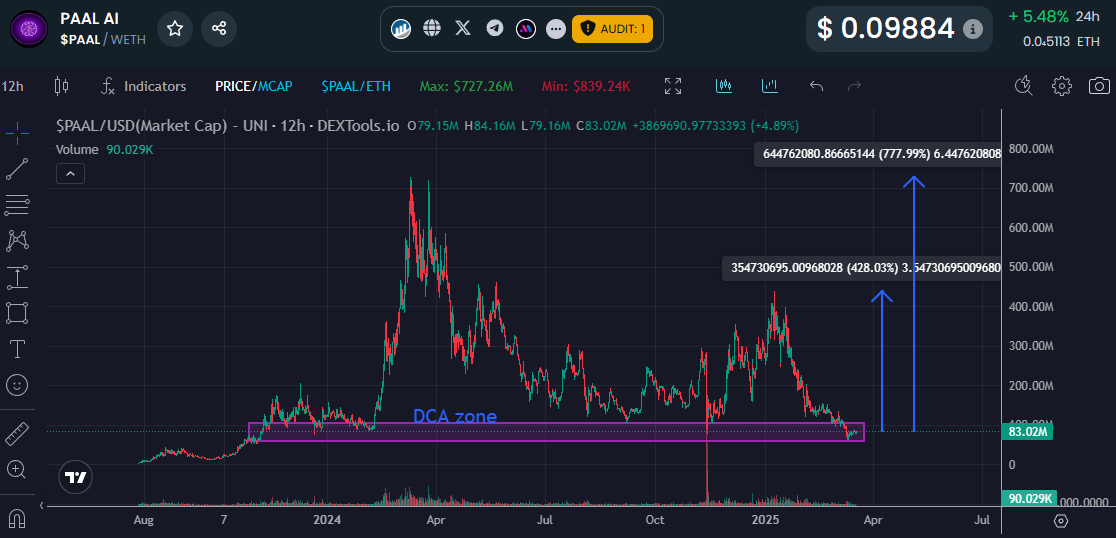1116x538 pixels.
Task: Take a chart snapshot with camera icon
Action: pos(1099,86)
